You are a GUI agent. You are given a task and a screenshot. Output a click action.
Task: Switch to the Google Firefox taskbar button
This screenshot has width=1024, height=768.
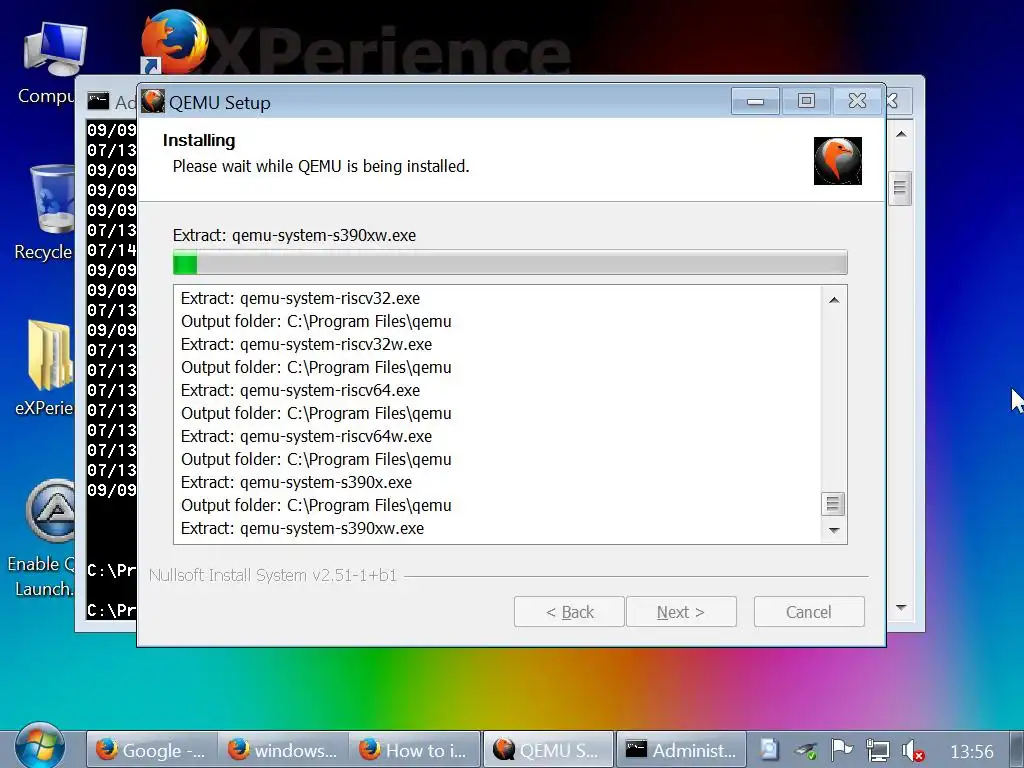[152, 750]
